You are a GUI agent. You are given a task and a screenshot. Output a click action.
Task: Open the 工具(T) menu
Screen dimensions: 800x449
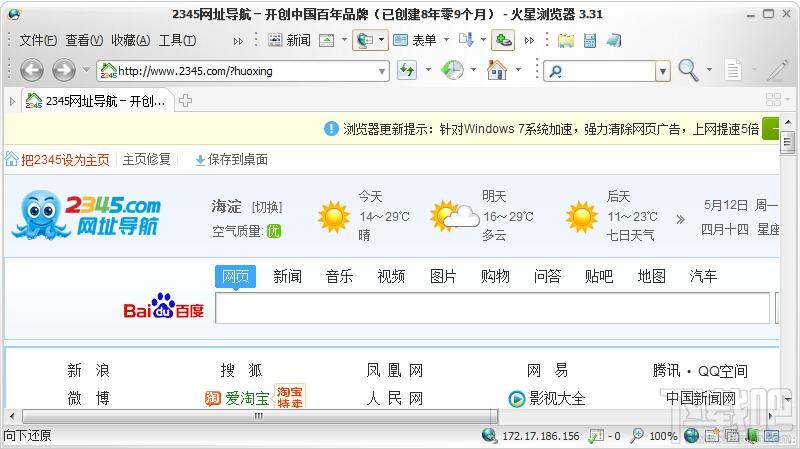coord(178,40)
